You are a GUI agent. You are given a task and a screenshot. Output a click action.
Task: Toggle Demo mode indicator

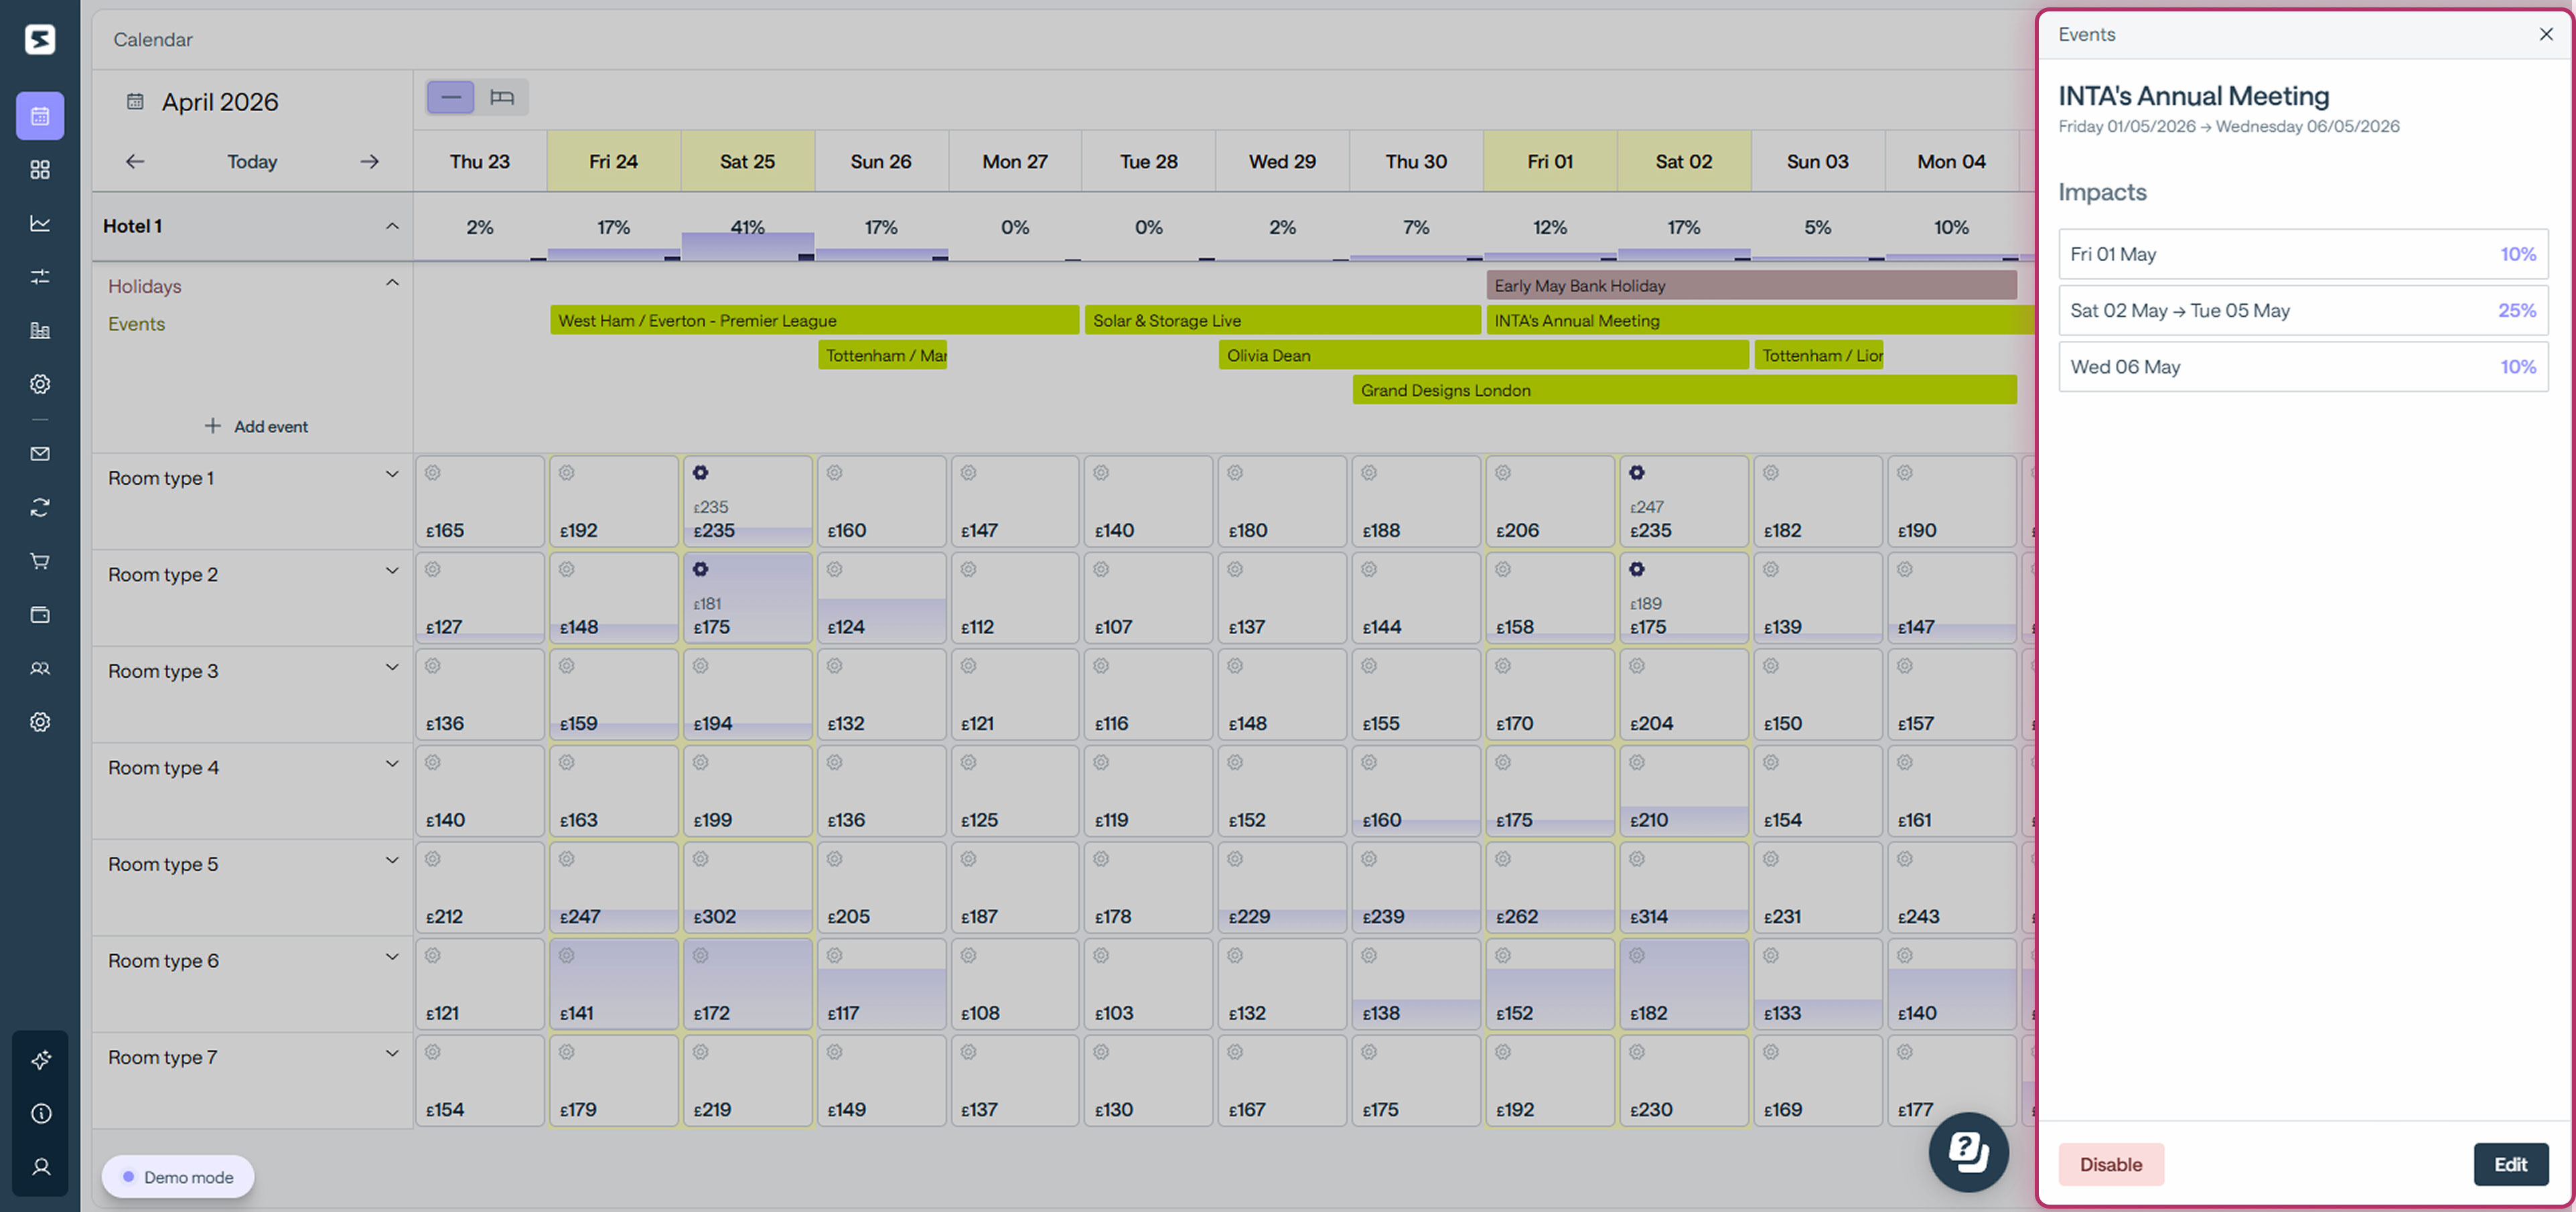coord(177,1177)
